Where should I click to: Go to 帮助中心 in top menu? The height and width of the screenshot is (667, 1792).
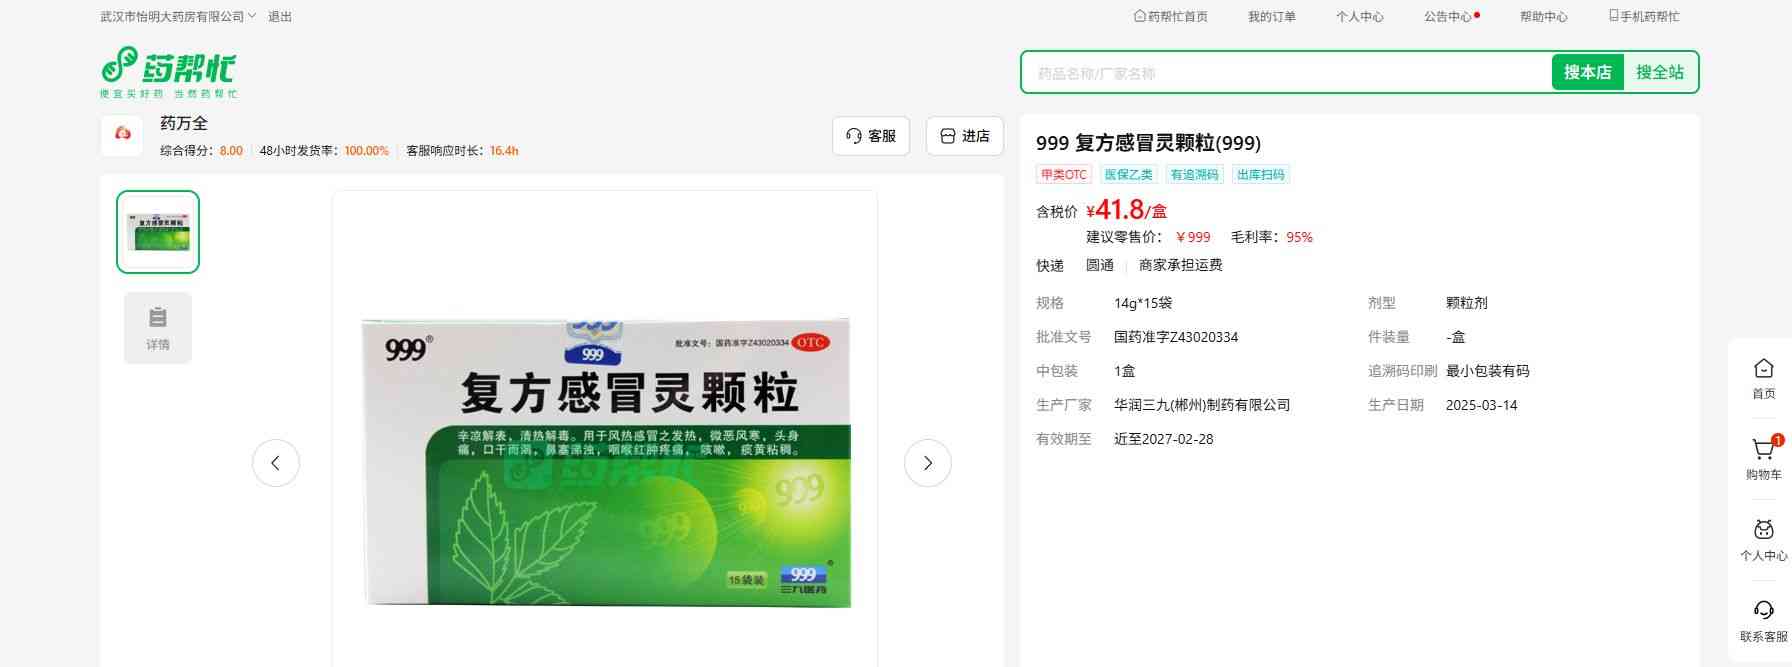(1543, 16)
